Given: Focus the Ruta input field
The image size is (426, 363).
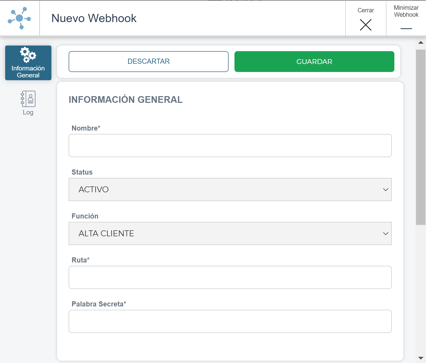Looking at the screenshot, I should point(230,277).
